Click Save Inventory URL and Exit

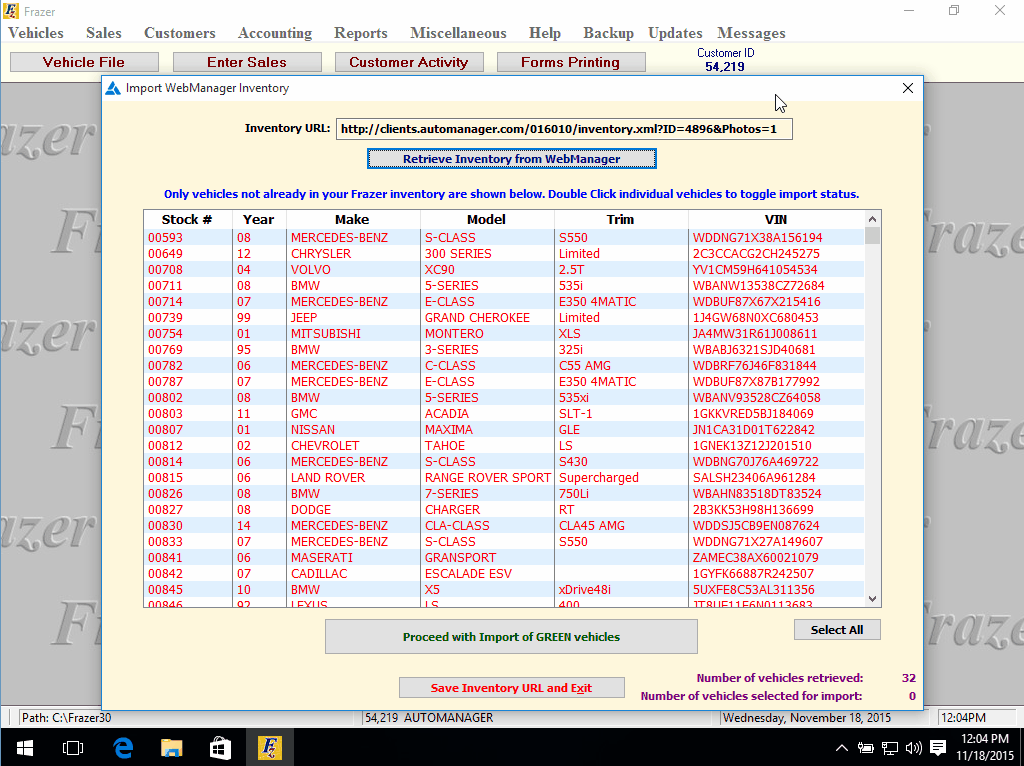click(x=511, y=688)
